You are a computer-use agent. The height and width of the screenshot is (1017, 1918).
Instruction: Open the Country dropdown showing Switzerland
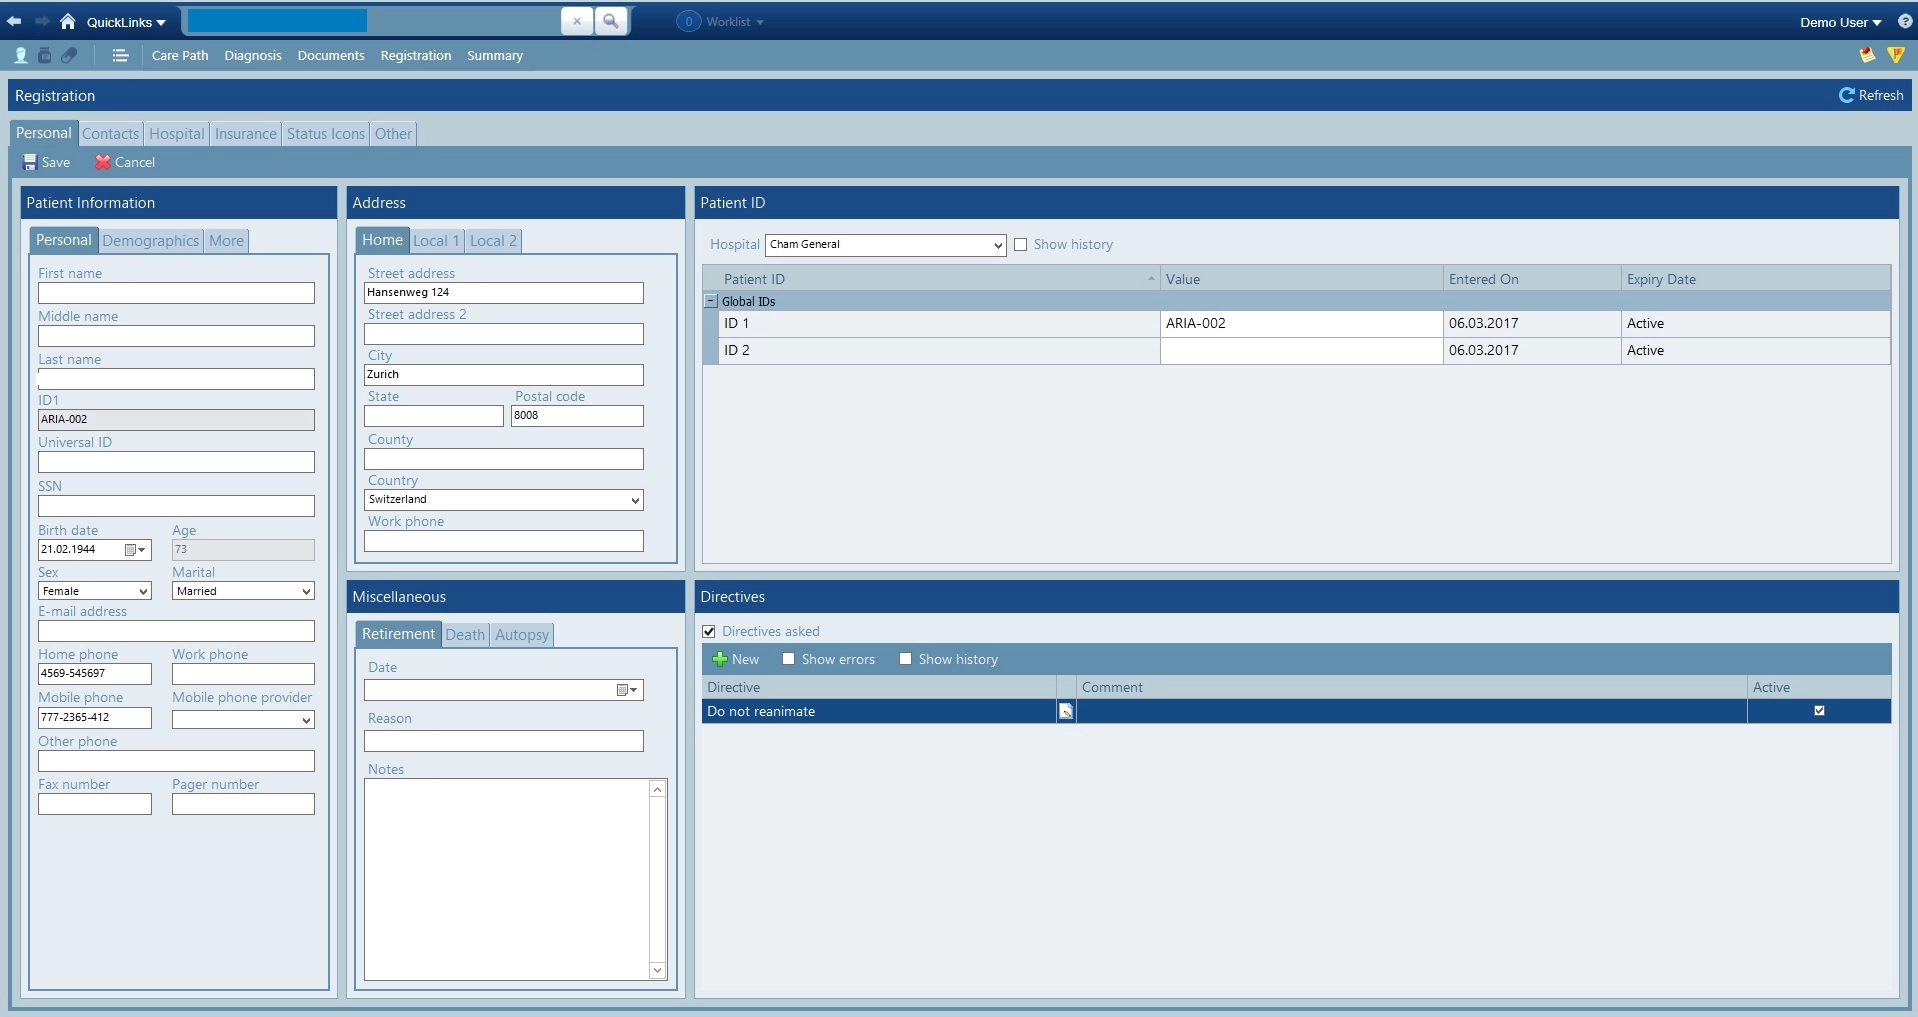pos(634,500)
